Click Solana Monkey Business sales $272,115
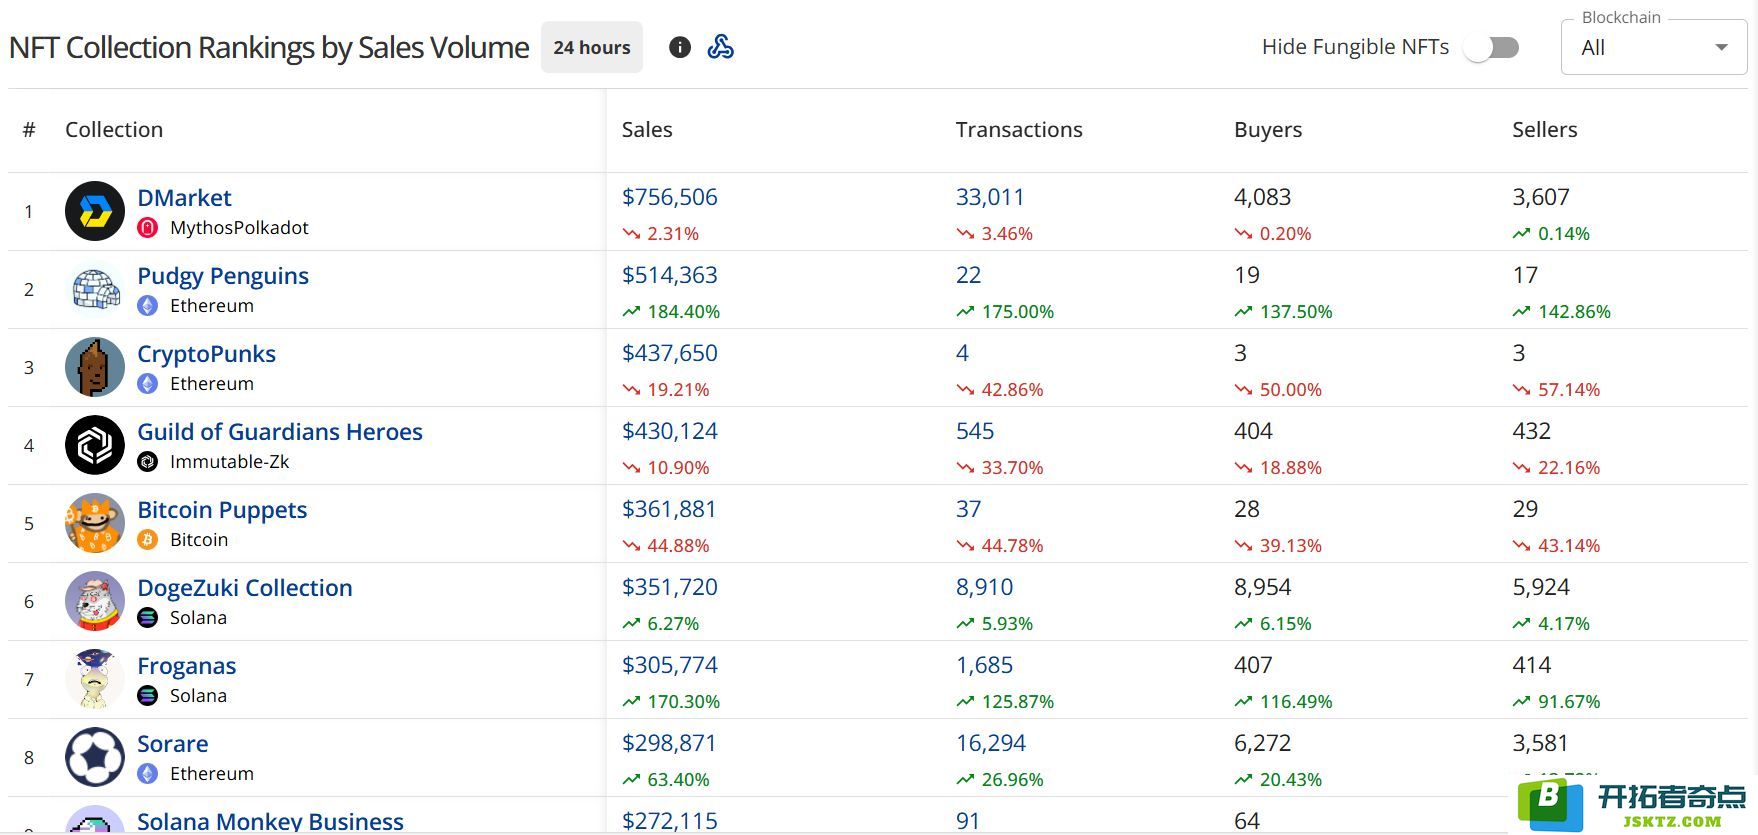The height and width of the screenshot is (835, 1758). pyautogui.click(x=670, y=821)
